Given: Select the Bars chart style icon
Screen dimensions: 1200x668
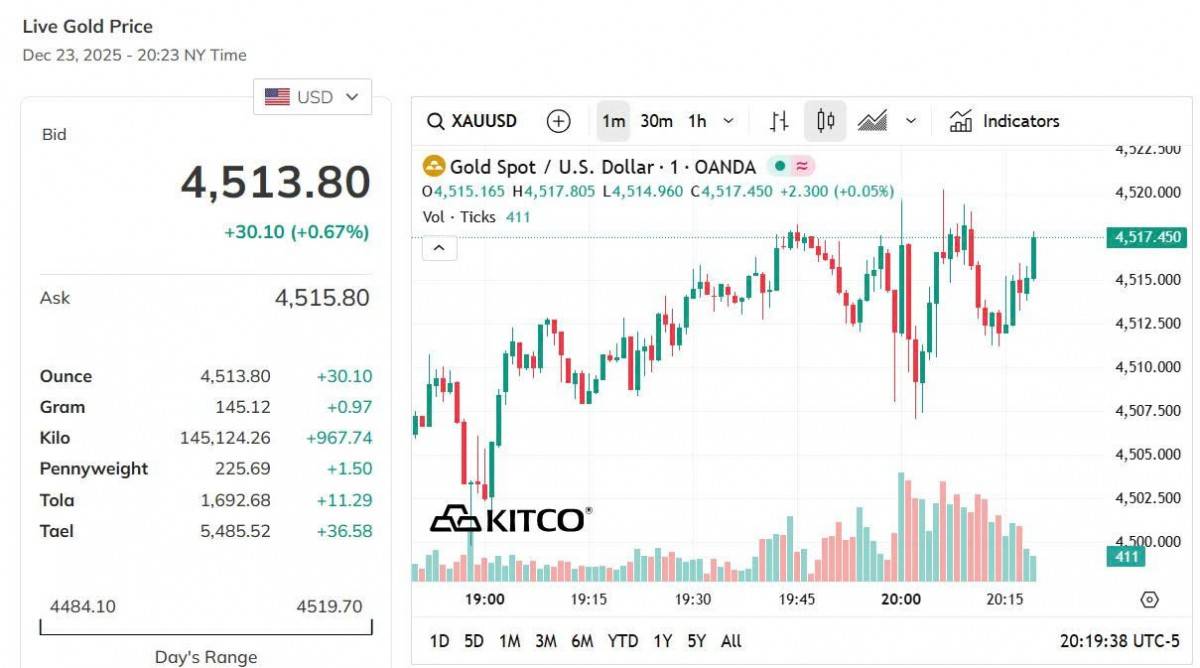Looking at the screenshot, I should (779, 121).
